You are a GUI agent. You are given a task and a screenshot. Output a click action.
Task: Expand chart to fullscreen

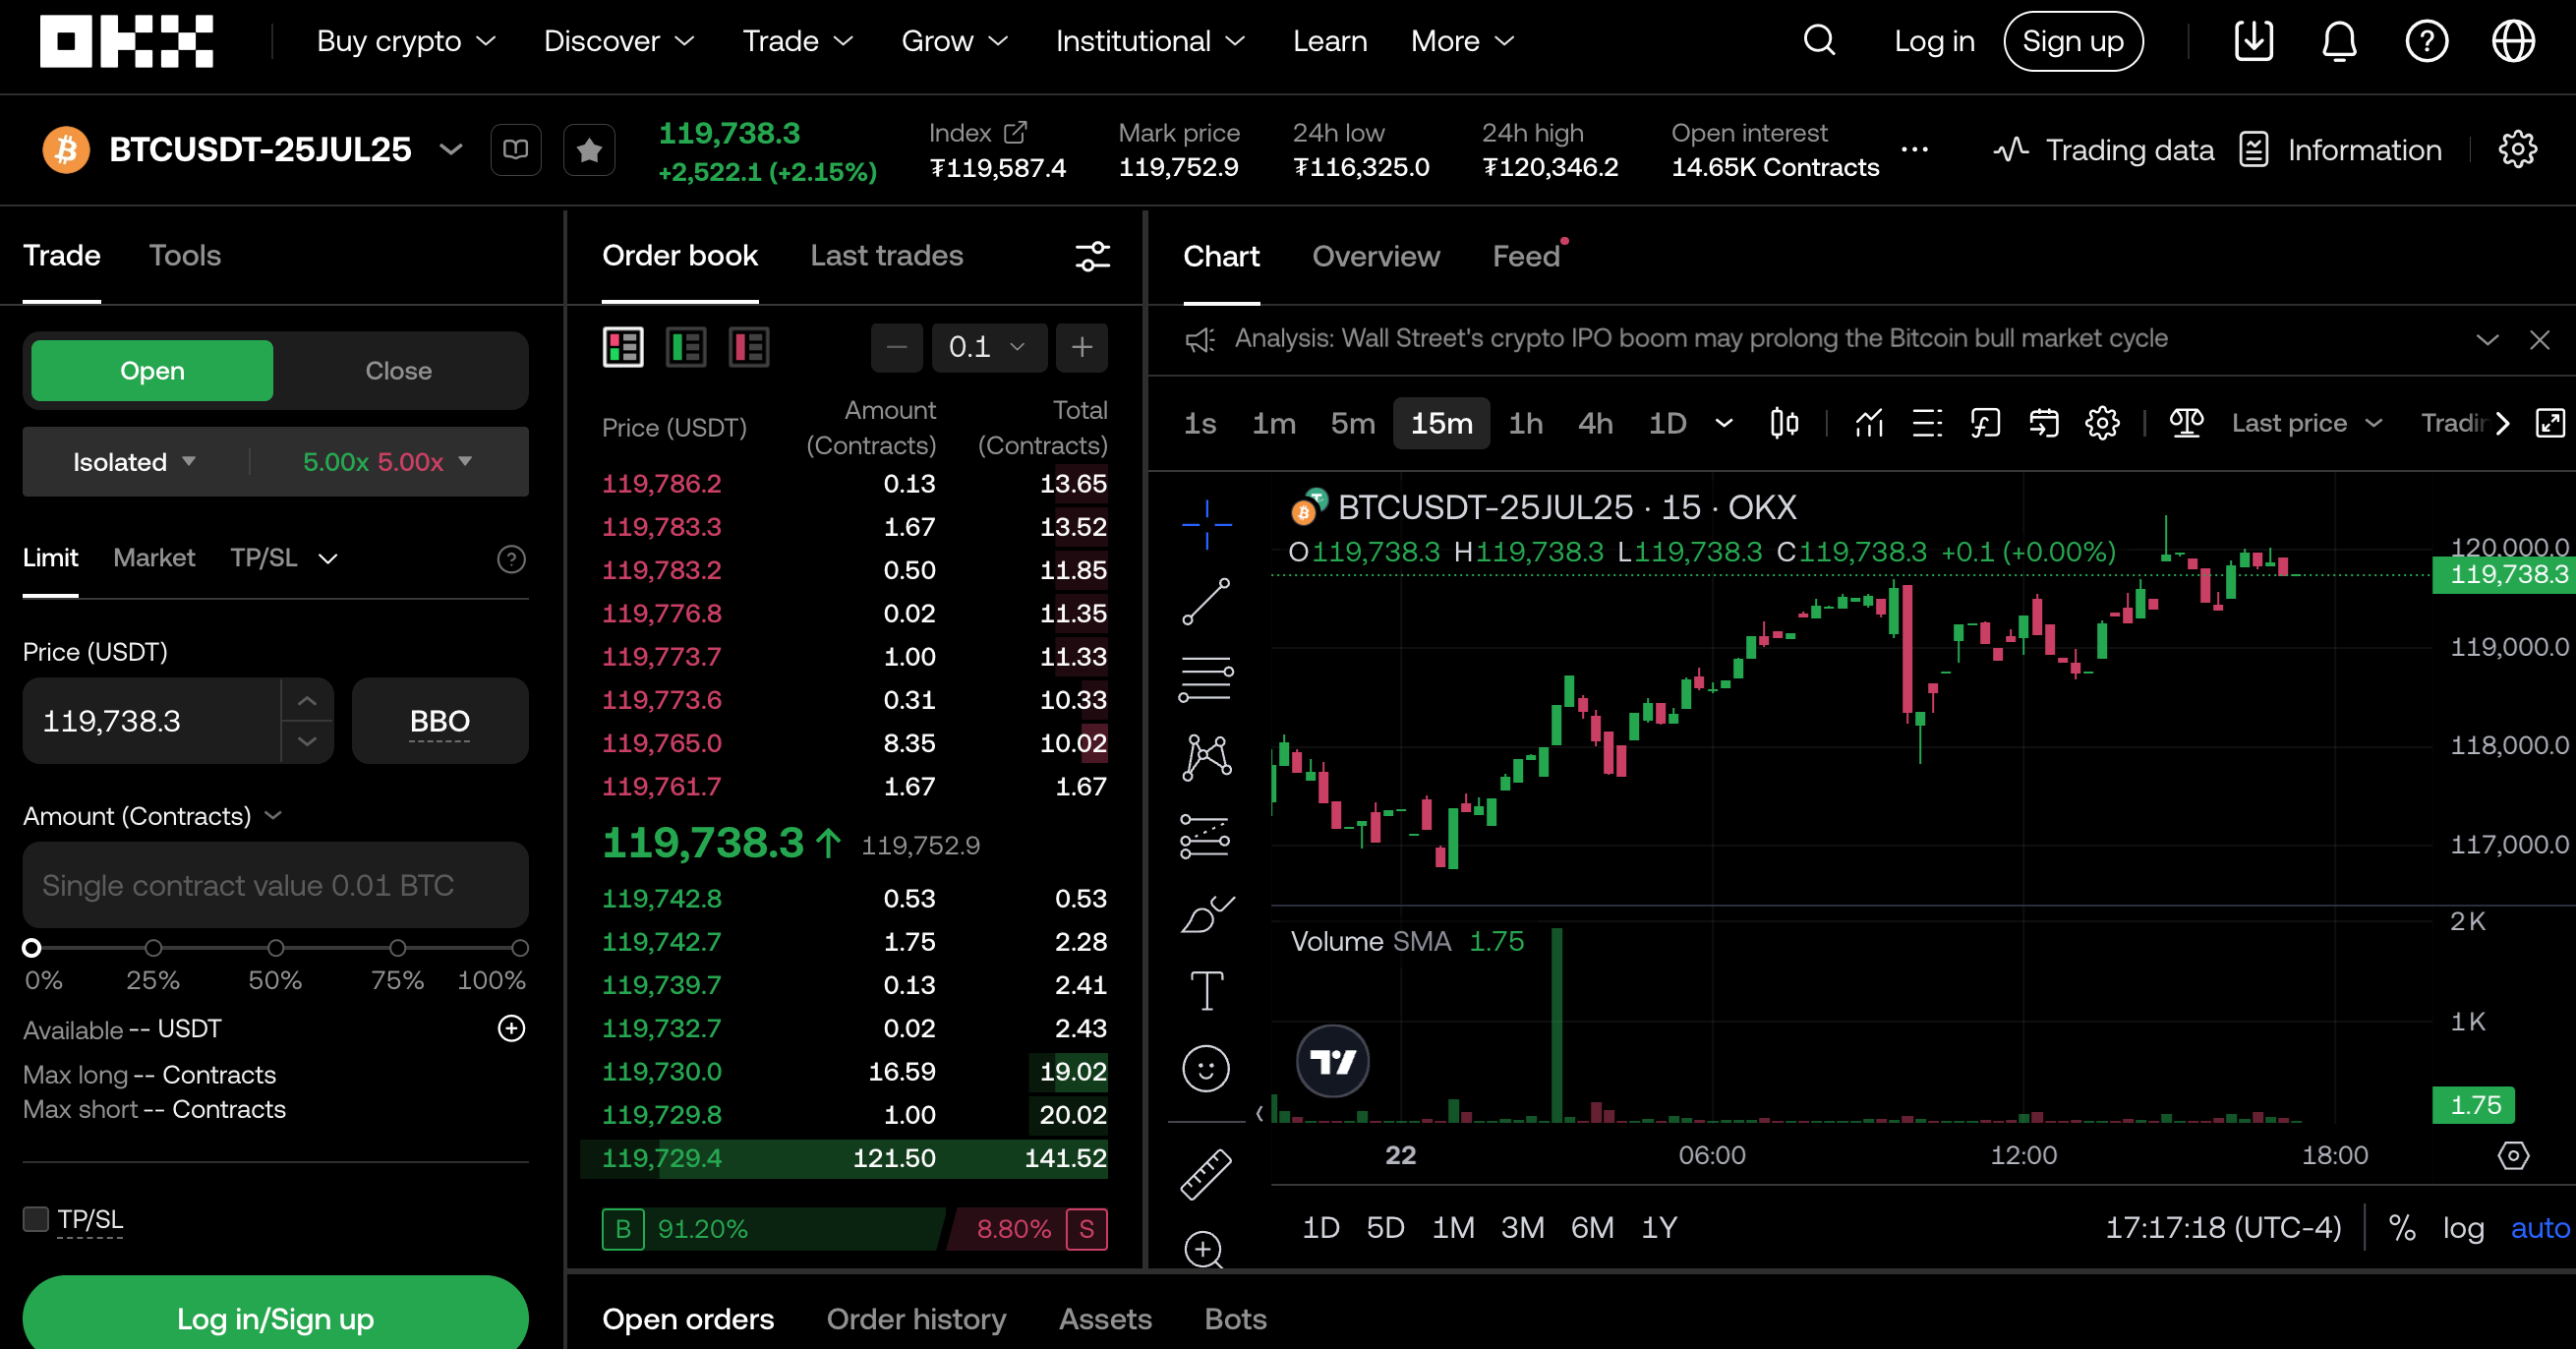pos(2550,423)
